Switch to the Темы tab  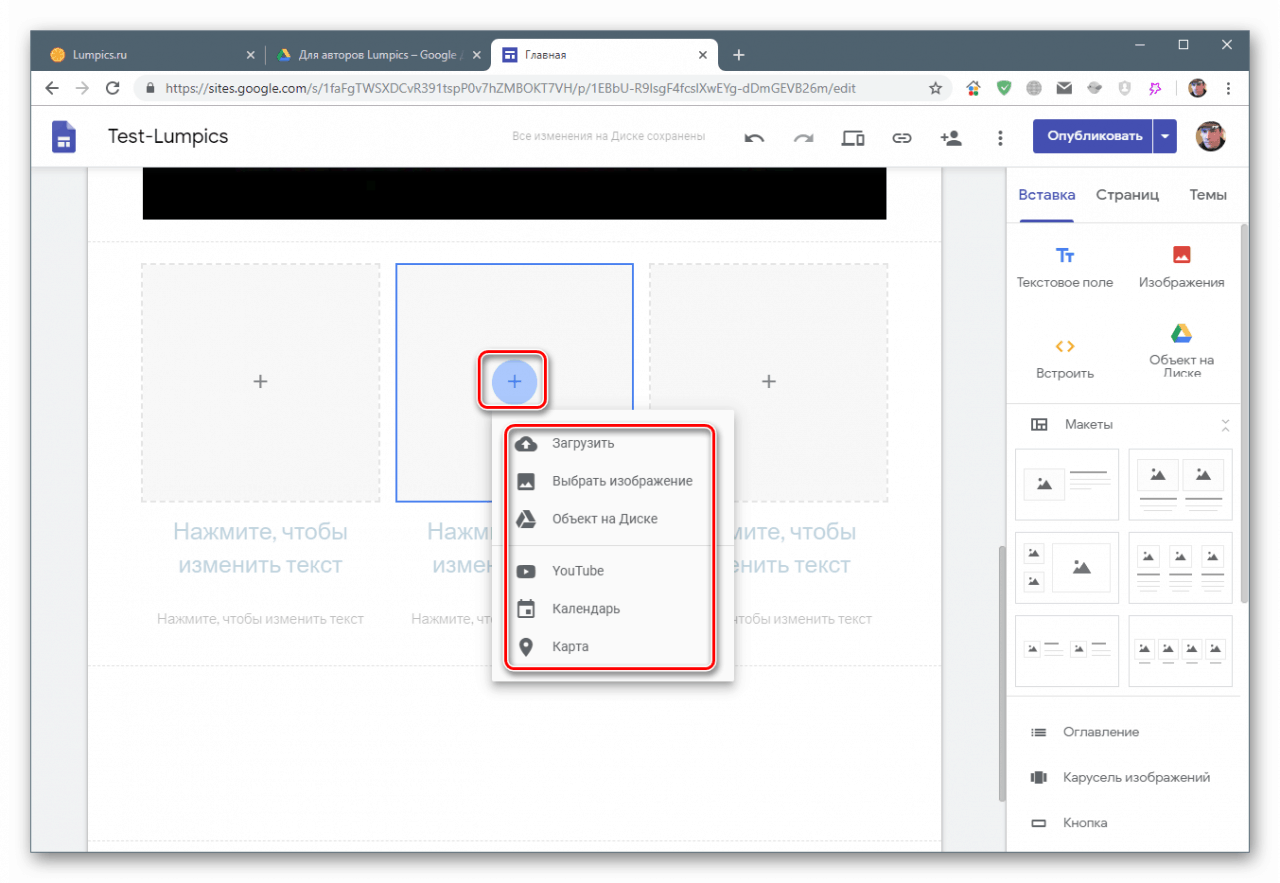[x=1208, y=195]
